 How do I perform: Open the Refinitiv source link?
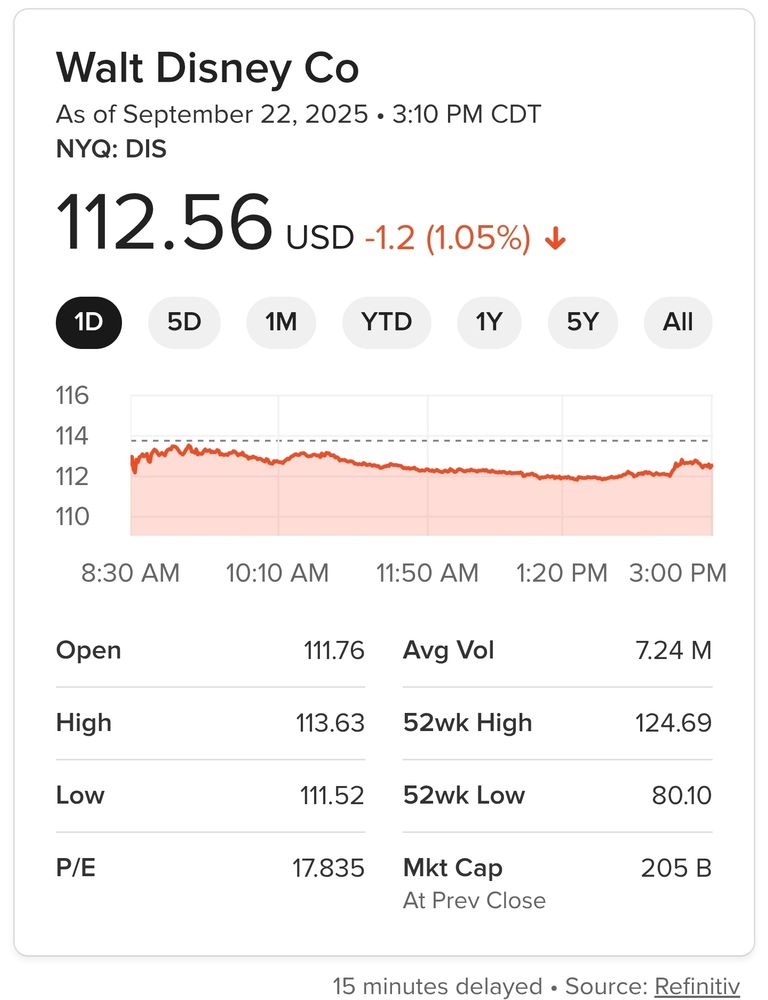coord(697,986)
